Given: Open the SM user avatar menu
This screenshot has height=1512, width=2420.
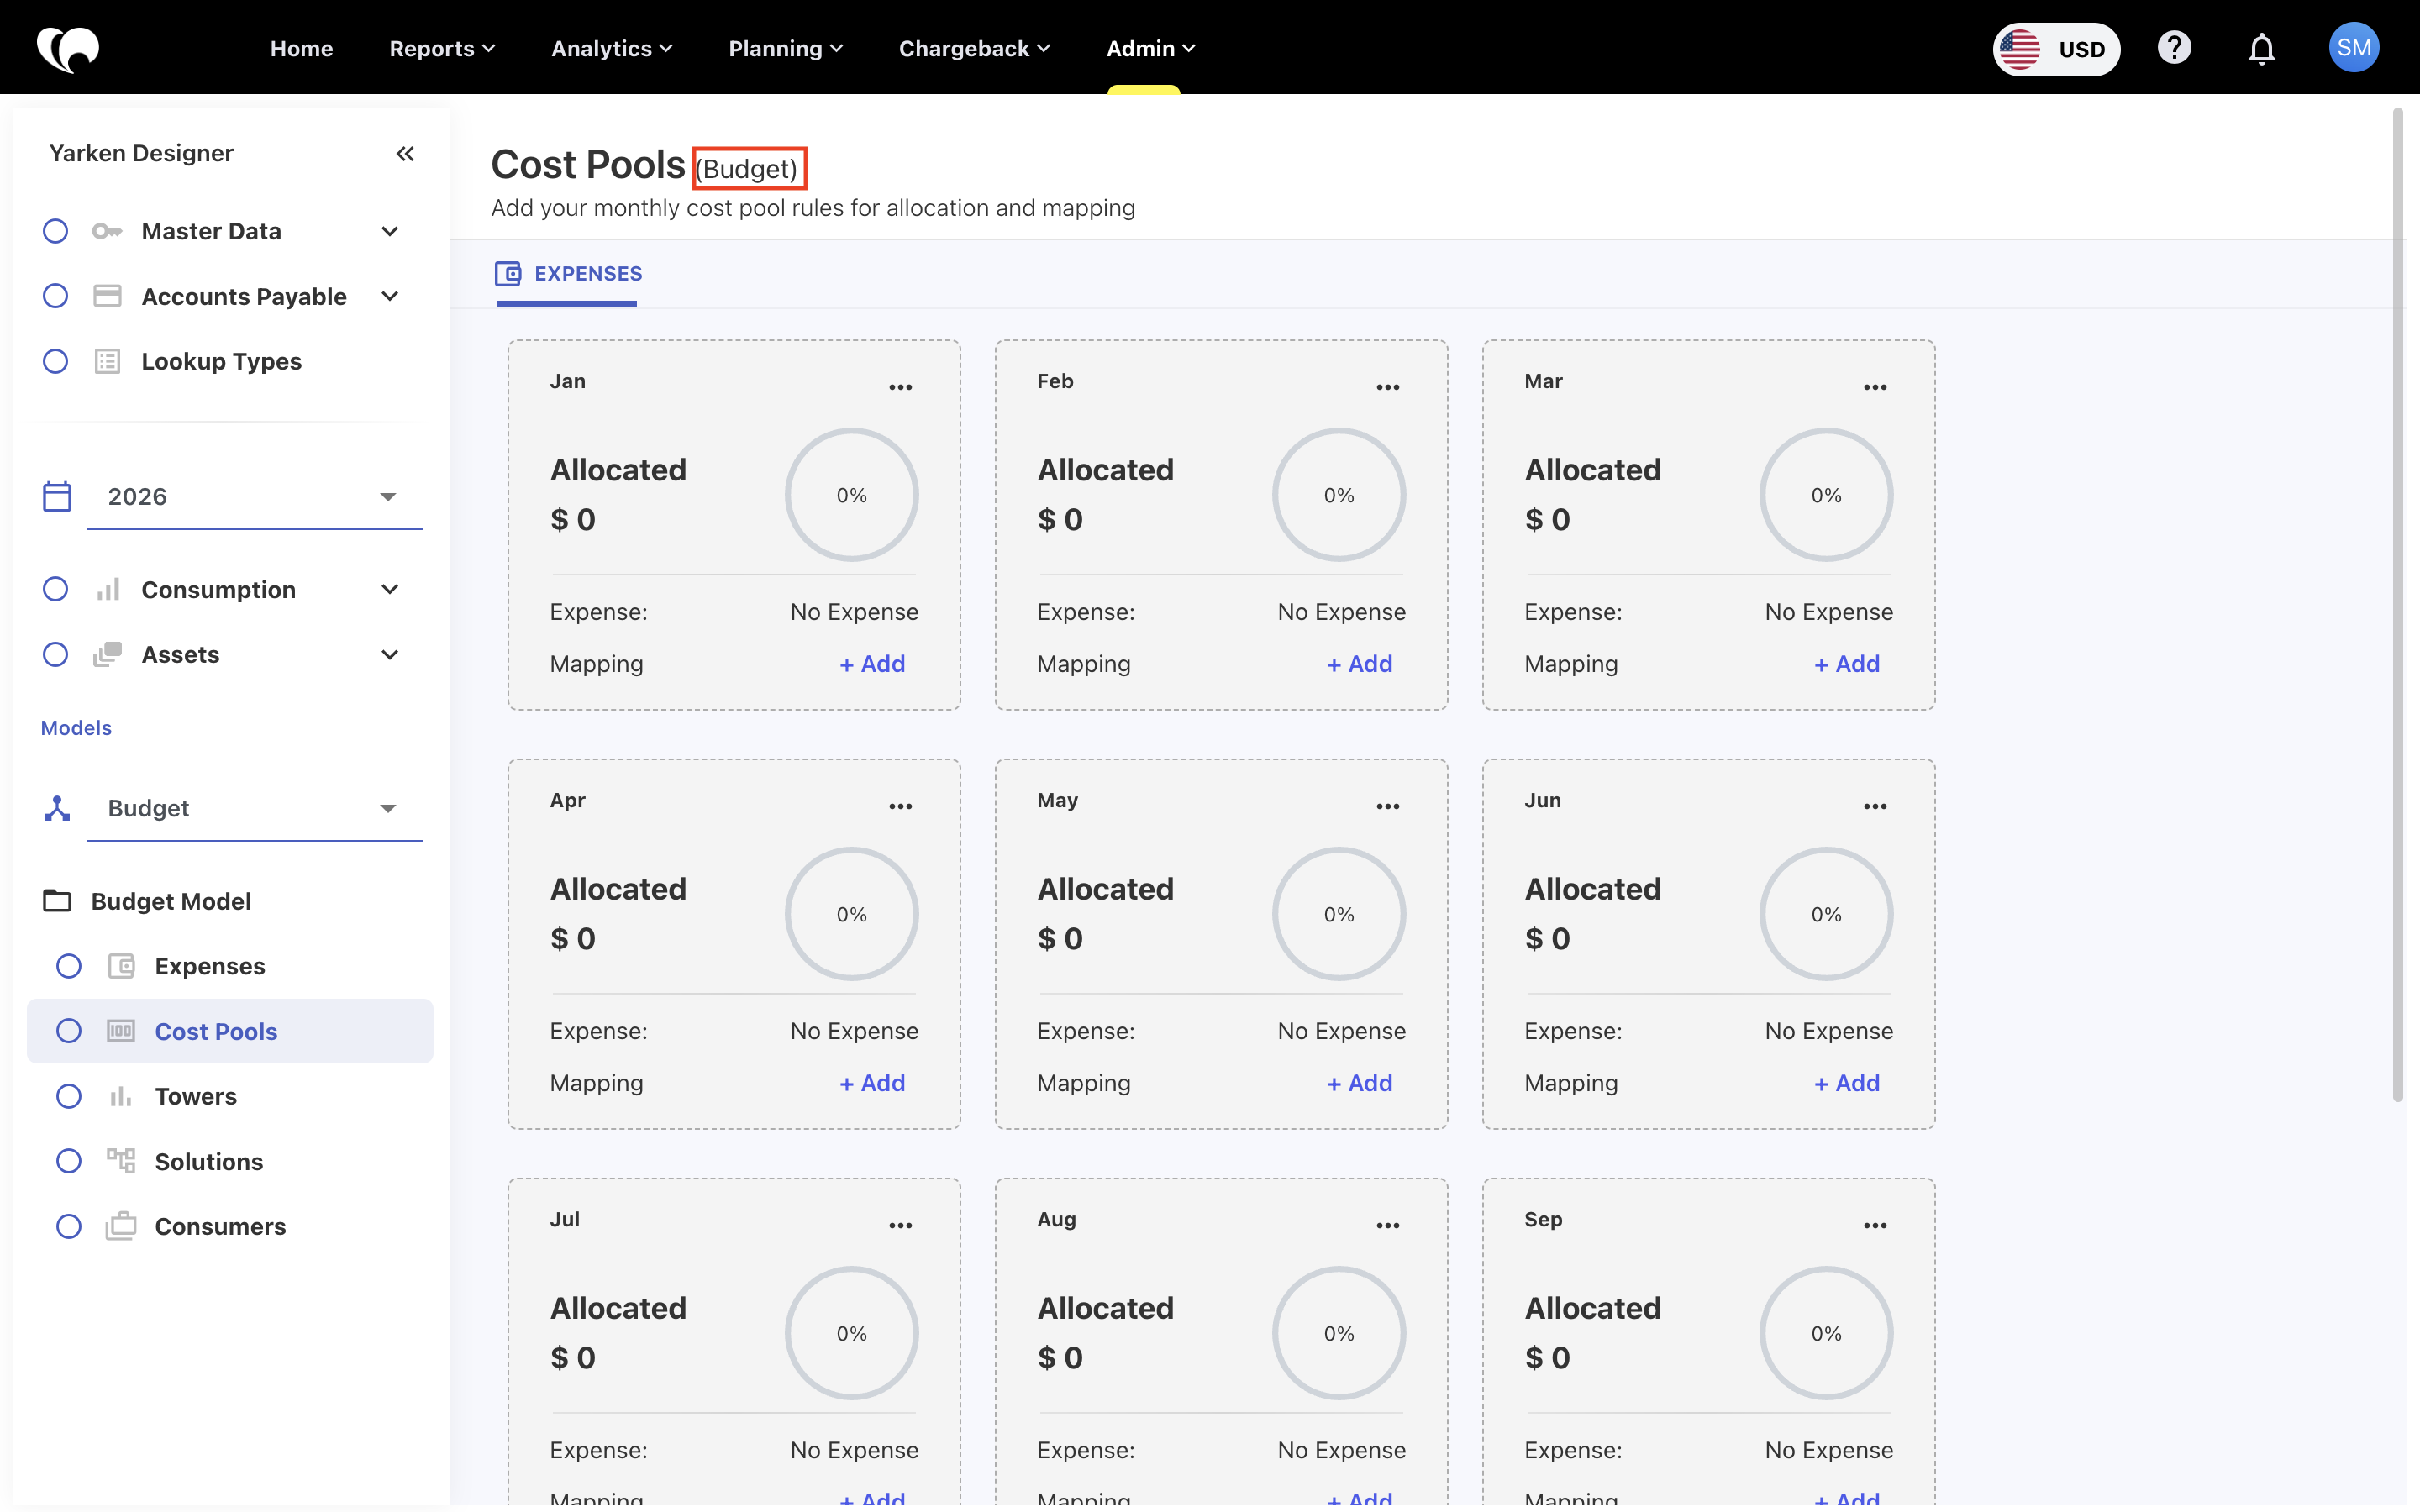Looking at the screenshot, I should pyautogui.click(x=2353, y=48).
